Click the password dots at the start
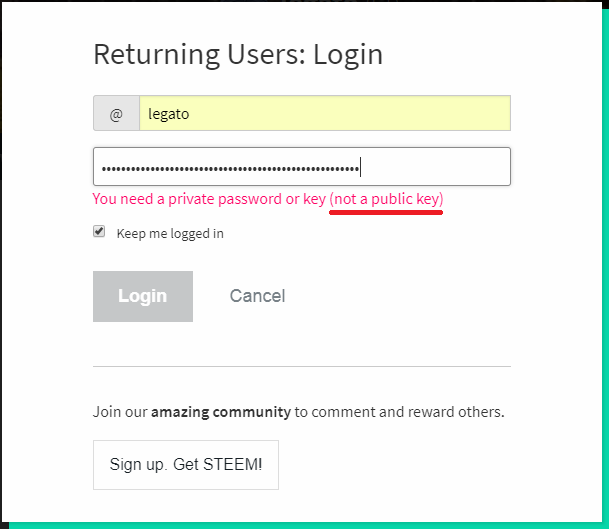 coord(110,168)
